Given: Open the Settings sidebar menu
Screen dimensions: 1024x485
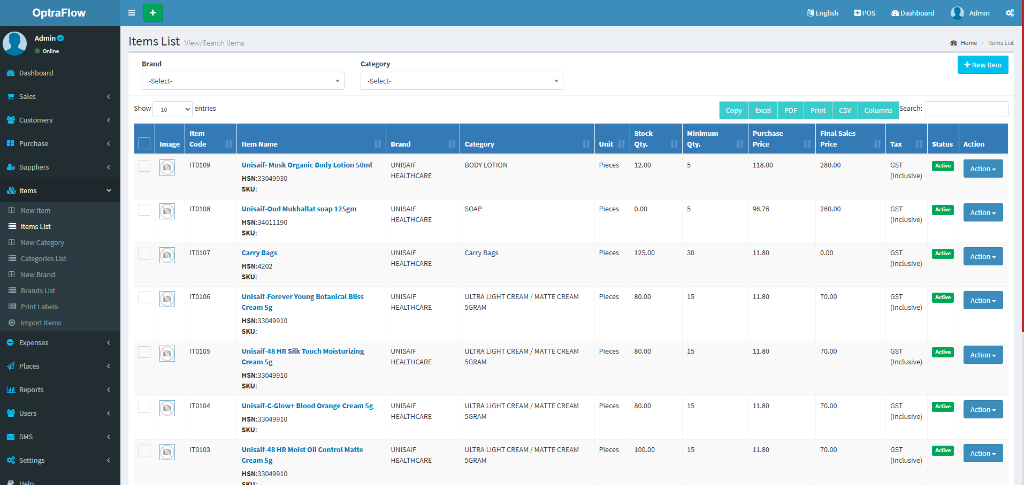Looking at the screenshot, I should point(60,460).
